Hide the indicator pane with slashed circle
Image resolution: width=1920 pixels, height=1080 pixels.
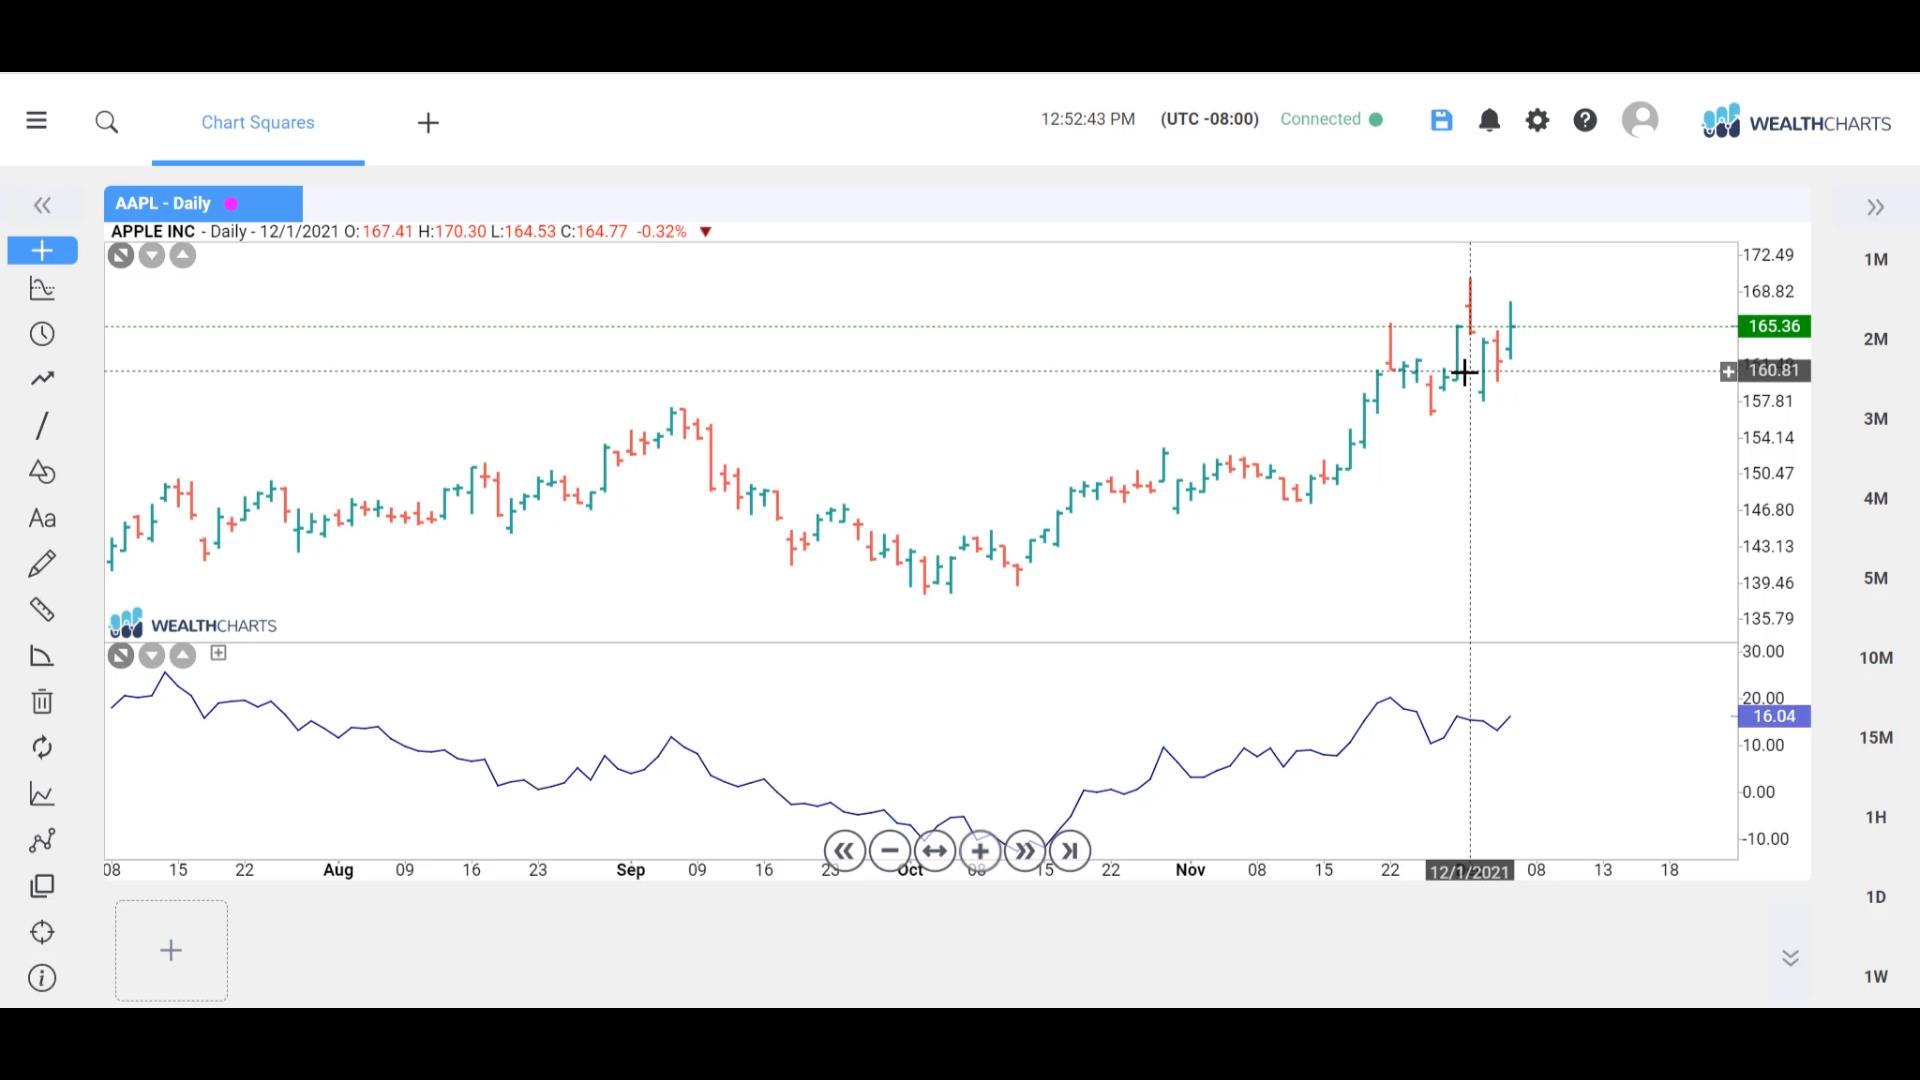coord(121,656)
